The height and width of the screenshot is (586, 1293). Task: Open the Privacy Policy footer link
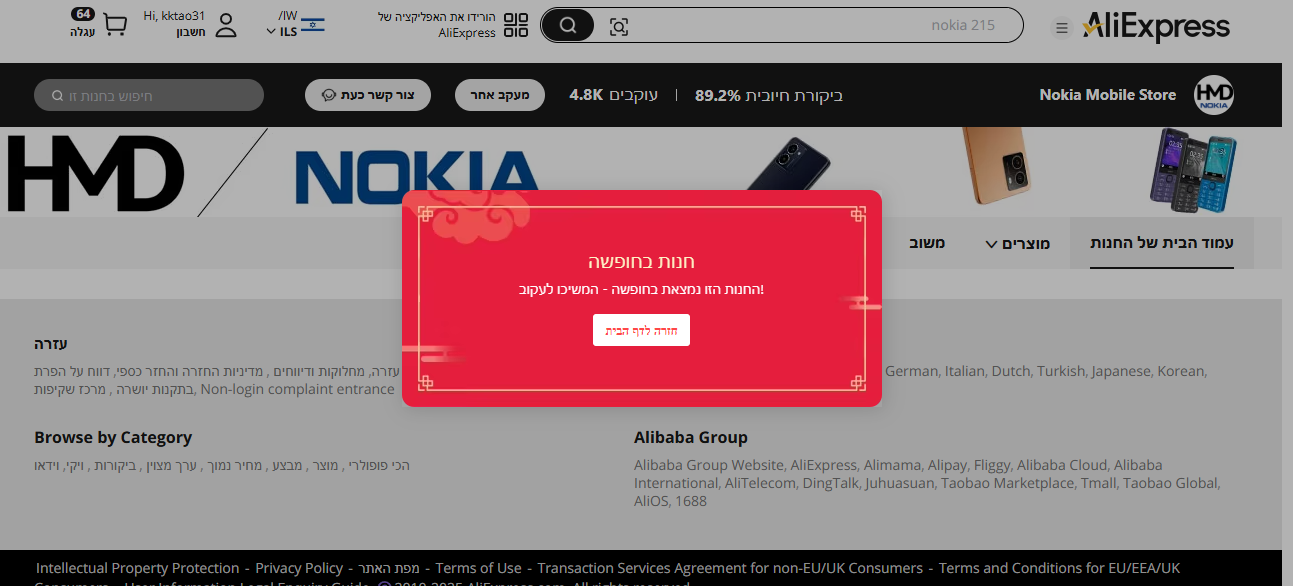click(298, 568)
